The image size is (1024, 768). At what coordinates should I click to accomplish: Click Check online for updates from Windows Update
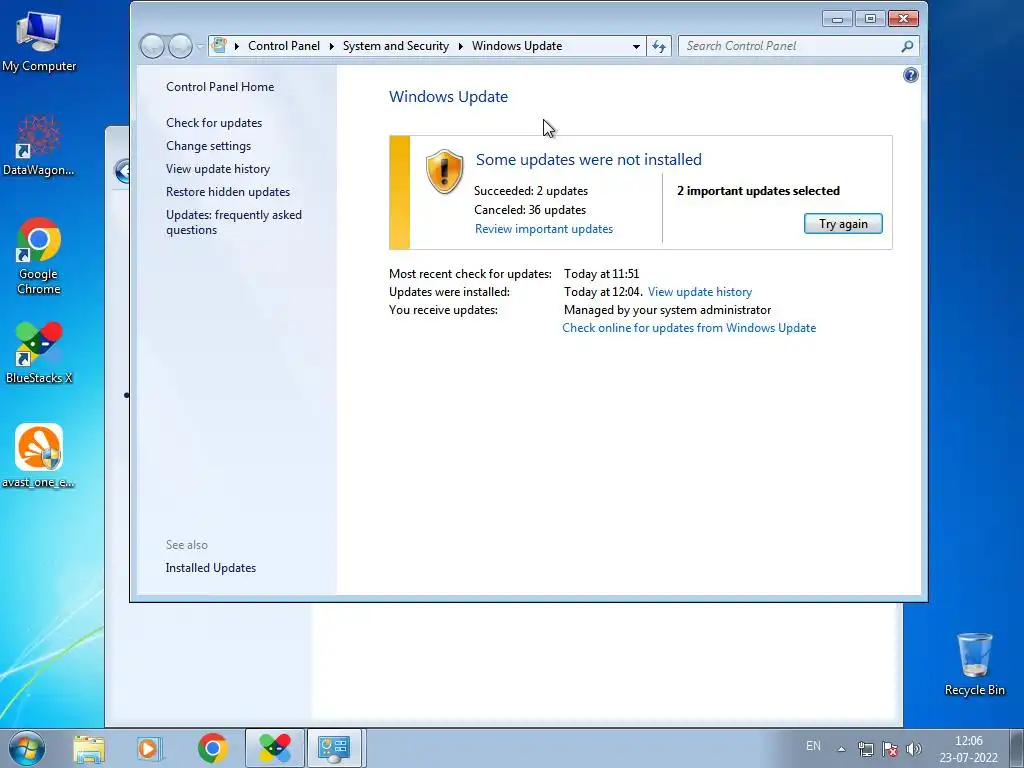[x=689, y=328]
